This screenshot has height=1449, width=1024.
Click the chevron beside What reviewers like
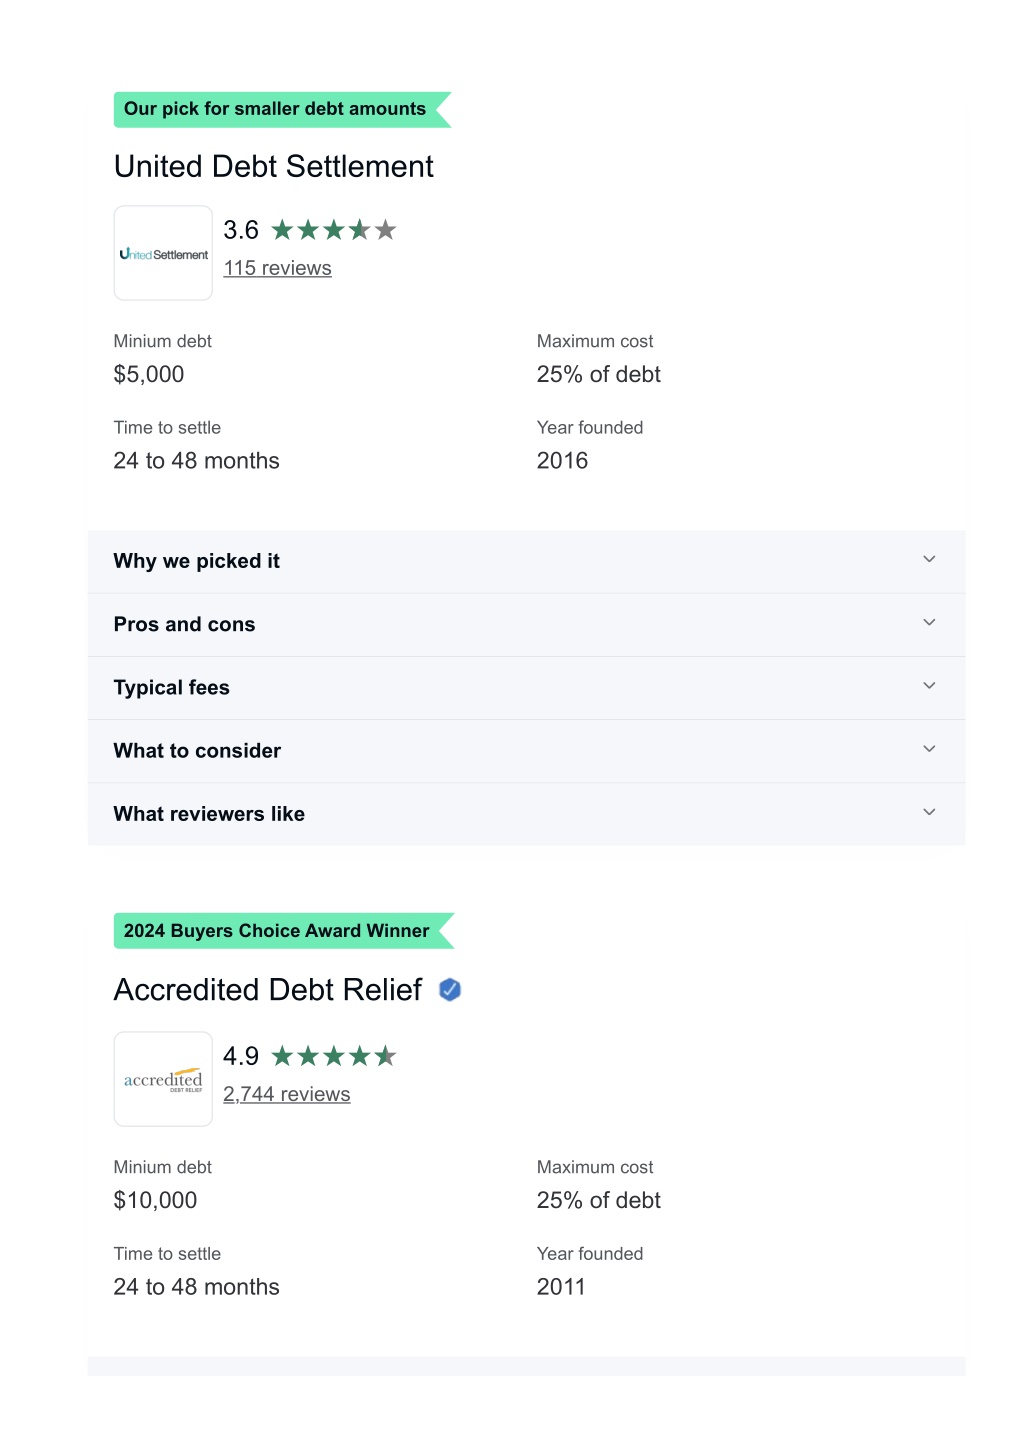point(929,811)
